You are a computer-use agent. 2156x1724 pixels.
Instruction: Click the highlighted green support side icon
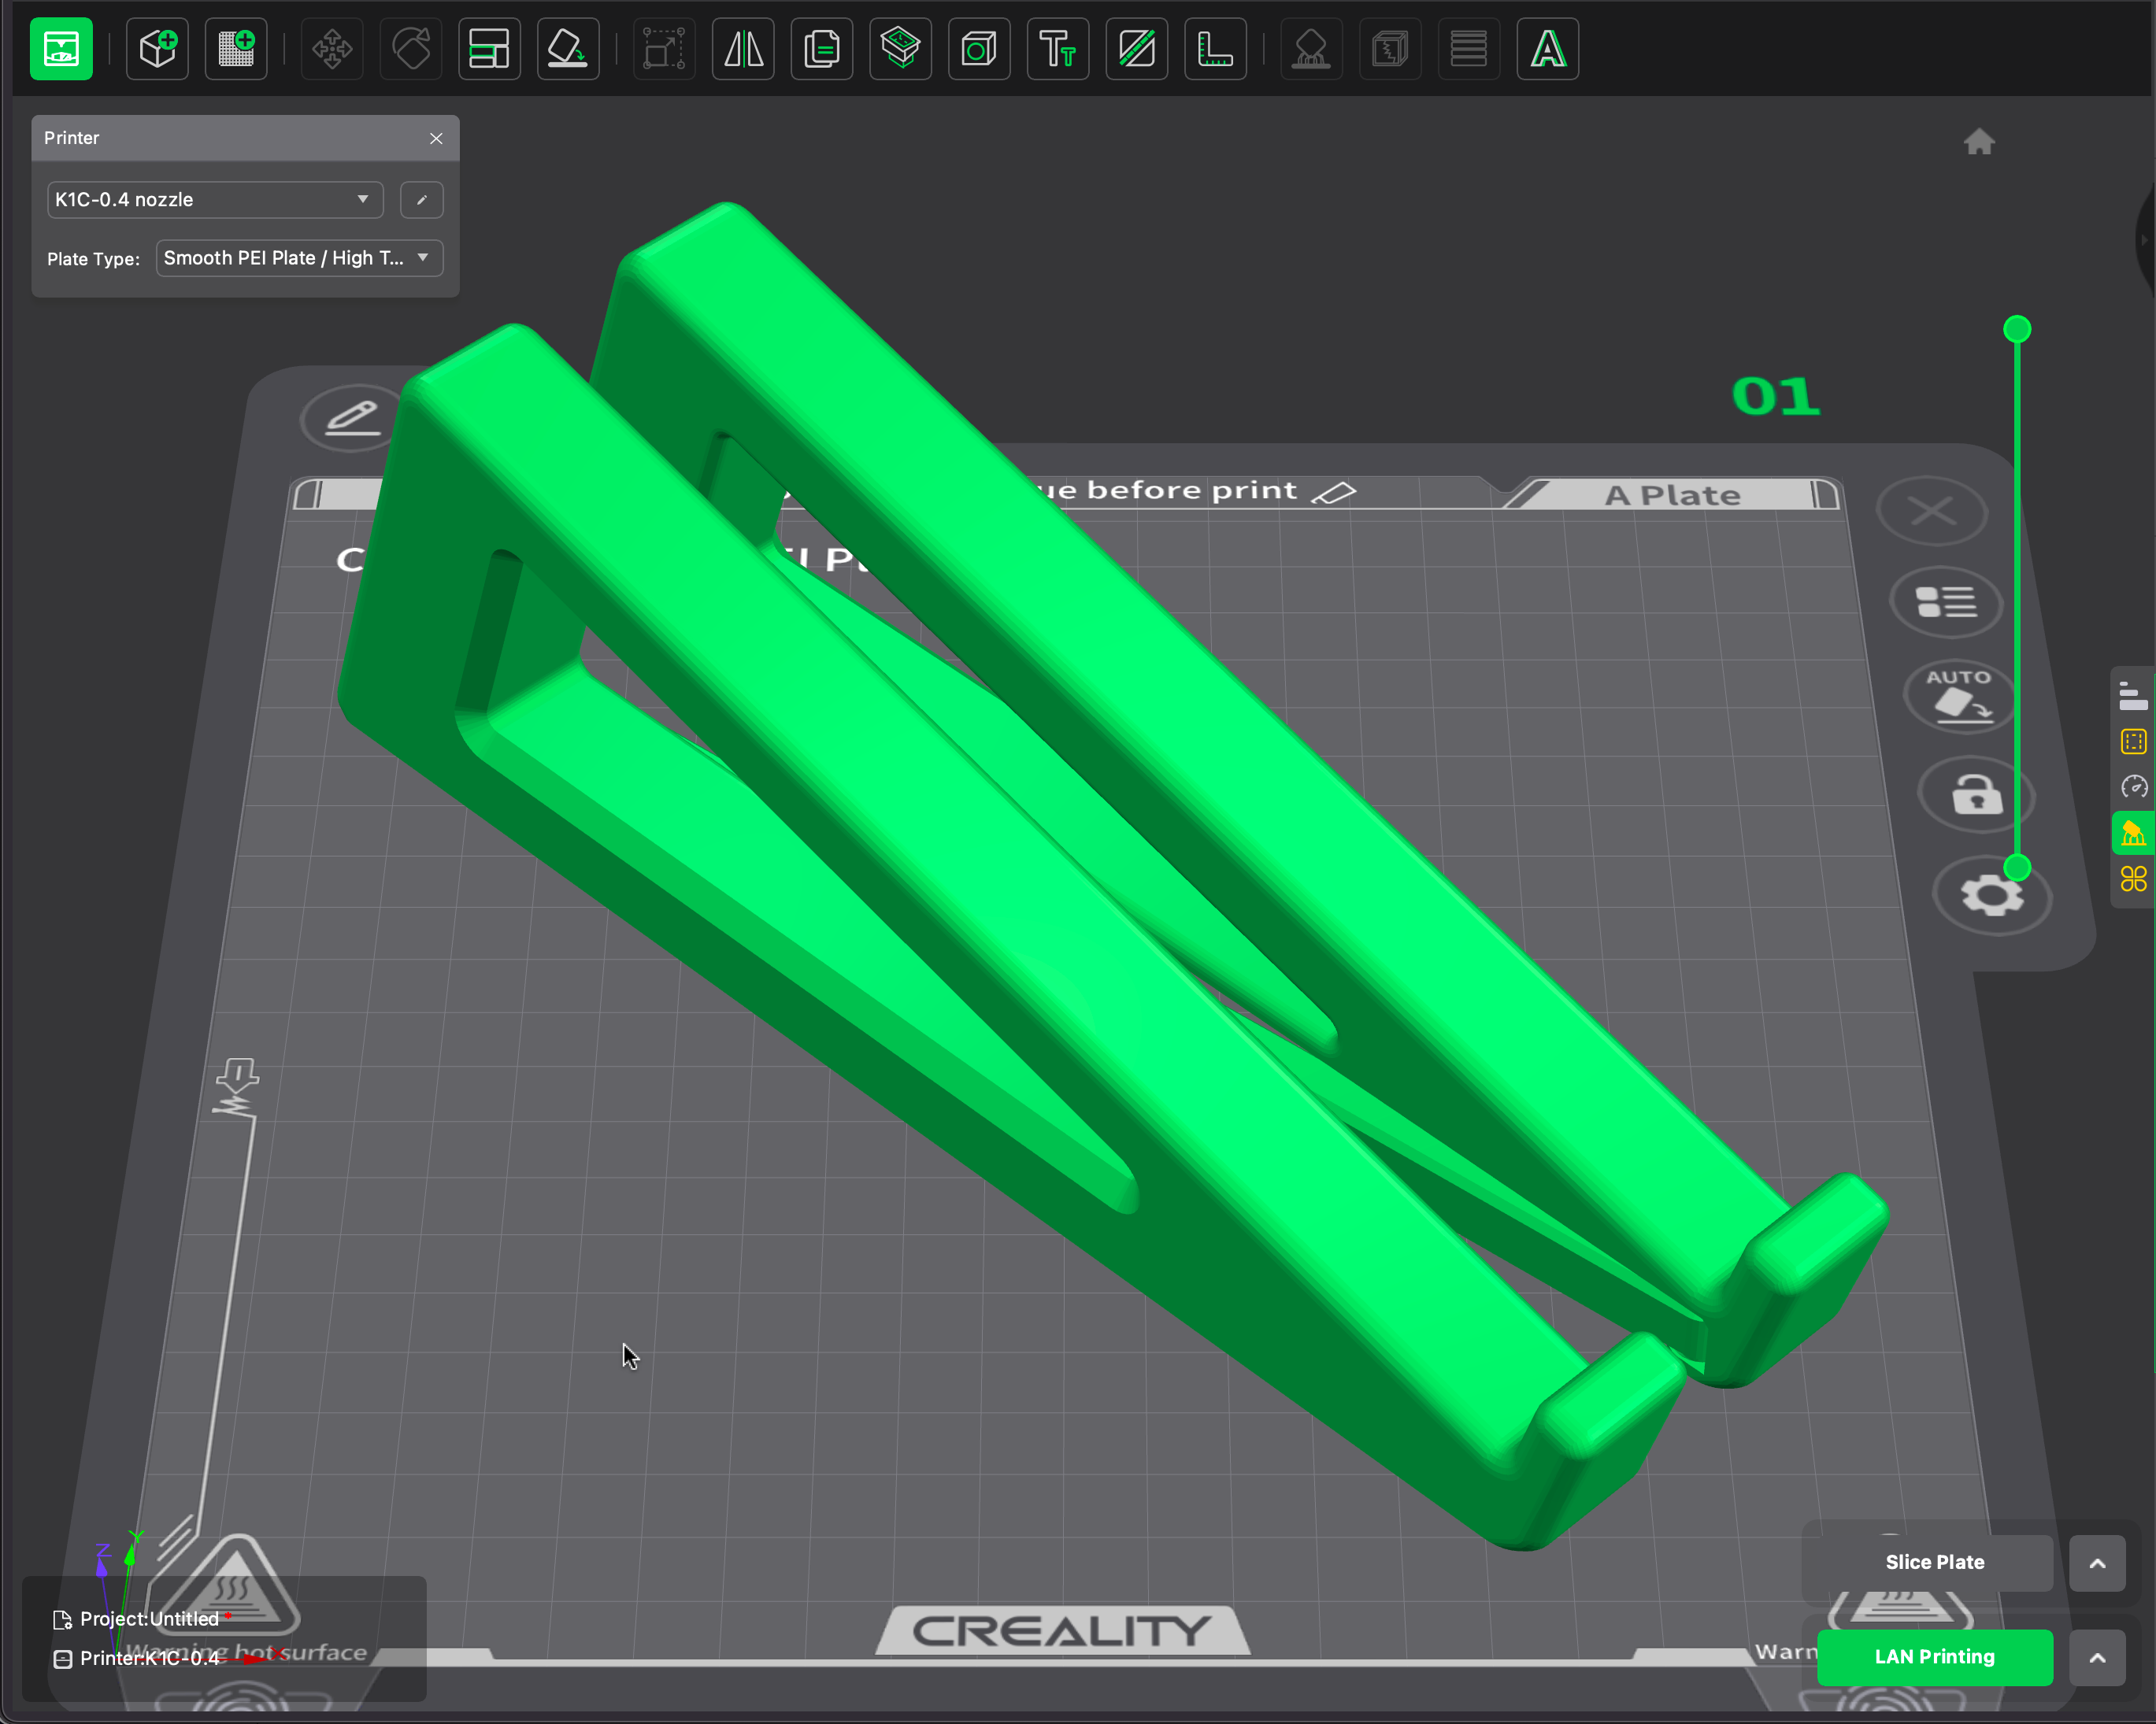tap(2133, 833)
